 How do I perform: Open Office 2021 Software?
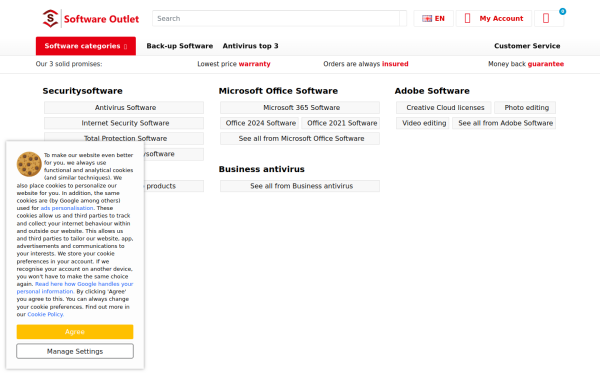tap(341, 123)
